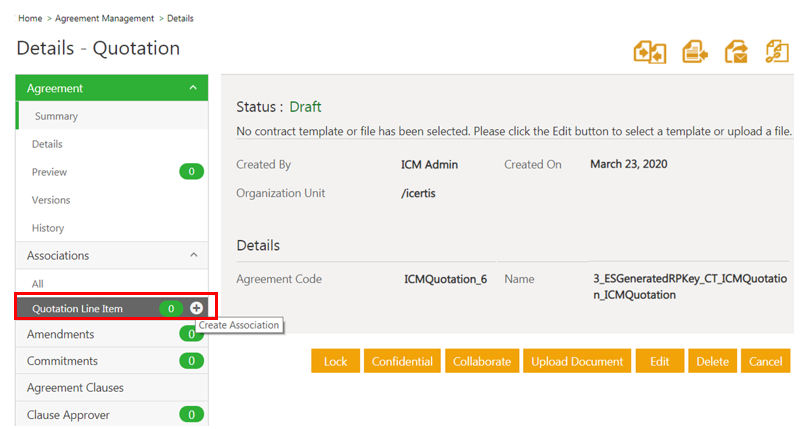This screenshot has width=810, height=429.
Task: Select Versions in the sidebar
Action: [x=51, y=200]
